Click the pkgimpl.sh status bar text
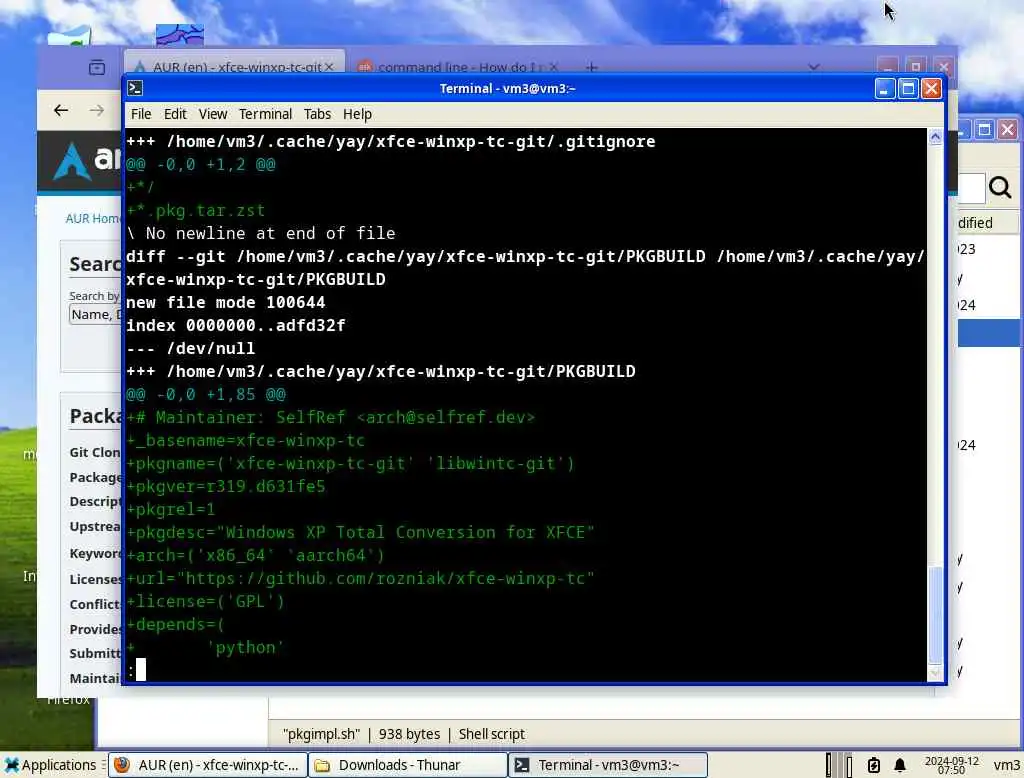This screenshot has width=1024, height=778. 404,734
